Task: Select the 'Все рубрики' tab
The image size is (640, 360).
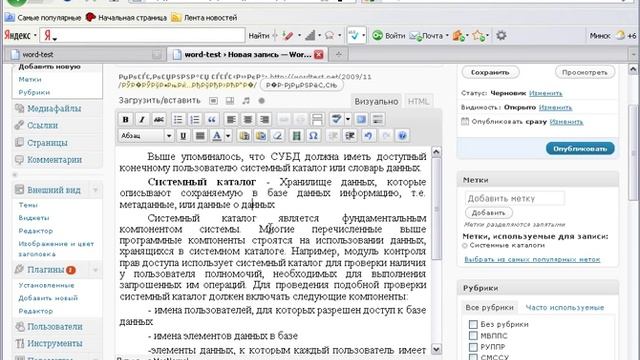Action: (489, 308)
